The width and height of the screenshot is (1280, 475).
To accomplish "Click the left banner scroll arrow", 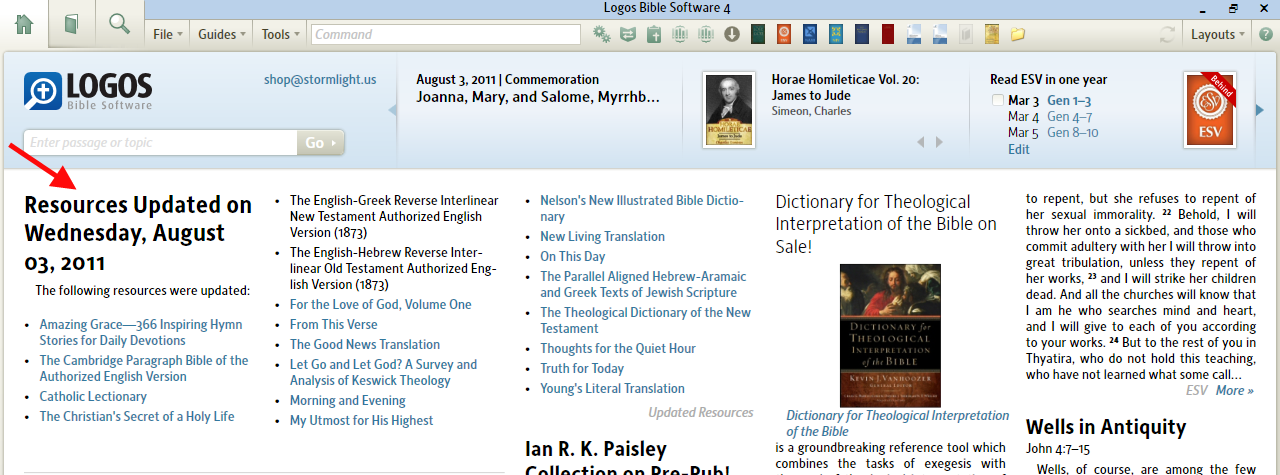I will click(393, 110).
